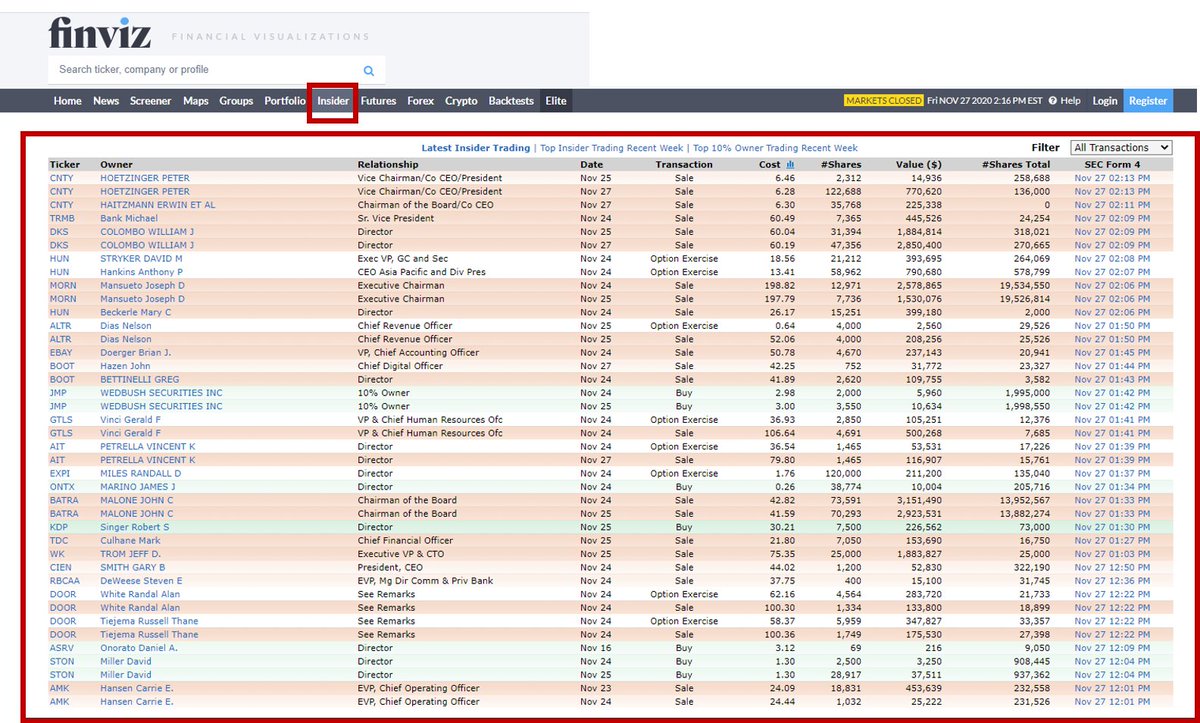Screen dimensions: 1200x723
Task: Open the Crypto page
Action: [461, 101]
